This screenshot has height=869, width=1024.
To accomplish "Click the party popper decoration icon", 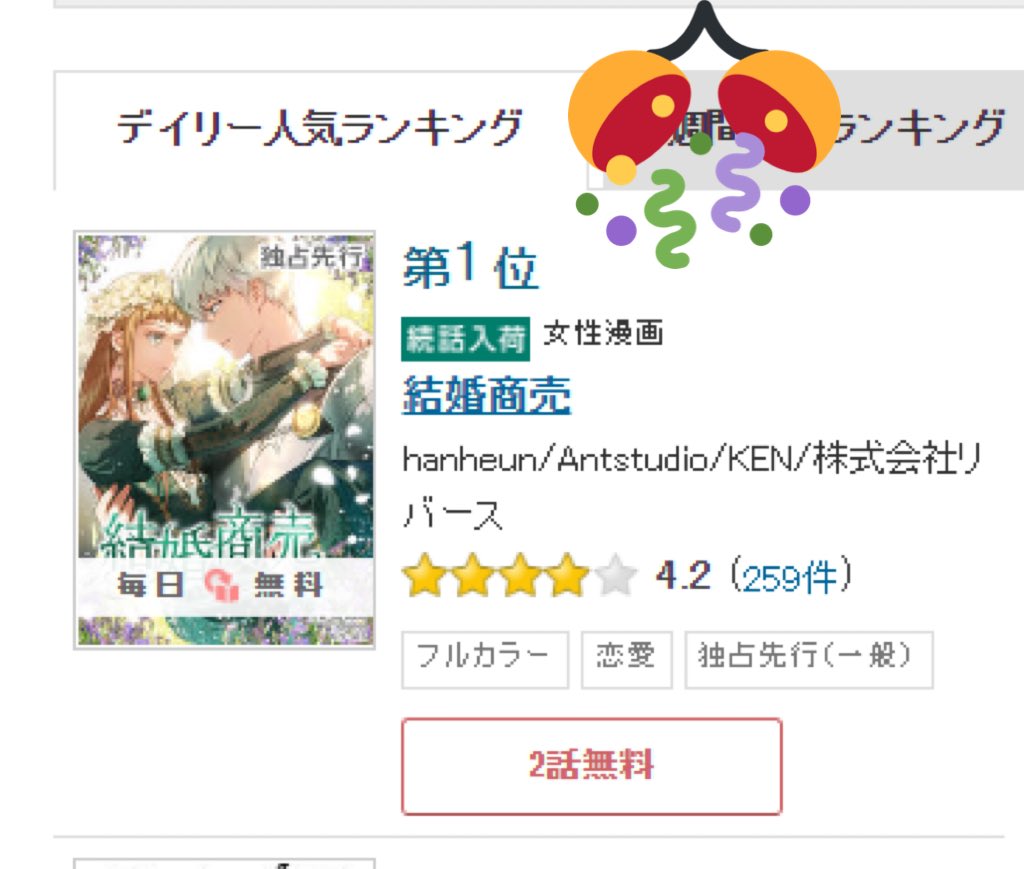I will (x=704, y=137).
